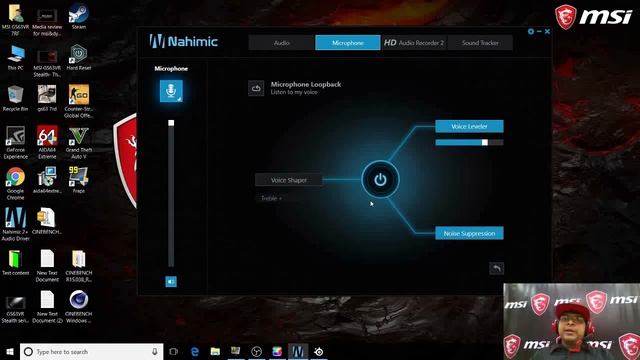The width and height of the screenshot is (640, 360).
Task: Toggle the Voice Leveler effect
Action: point(469,127)
